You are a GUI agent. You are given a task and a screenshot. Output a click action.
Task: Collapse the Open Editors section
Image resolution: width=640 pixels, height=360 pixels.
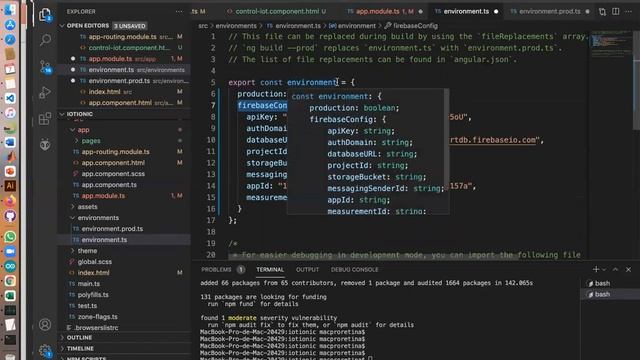(x=88, y=26)
